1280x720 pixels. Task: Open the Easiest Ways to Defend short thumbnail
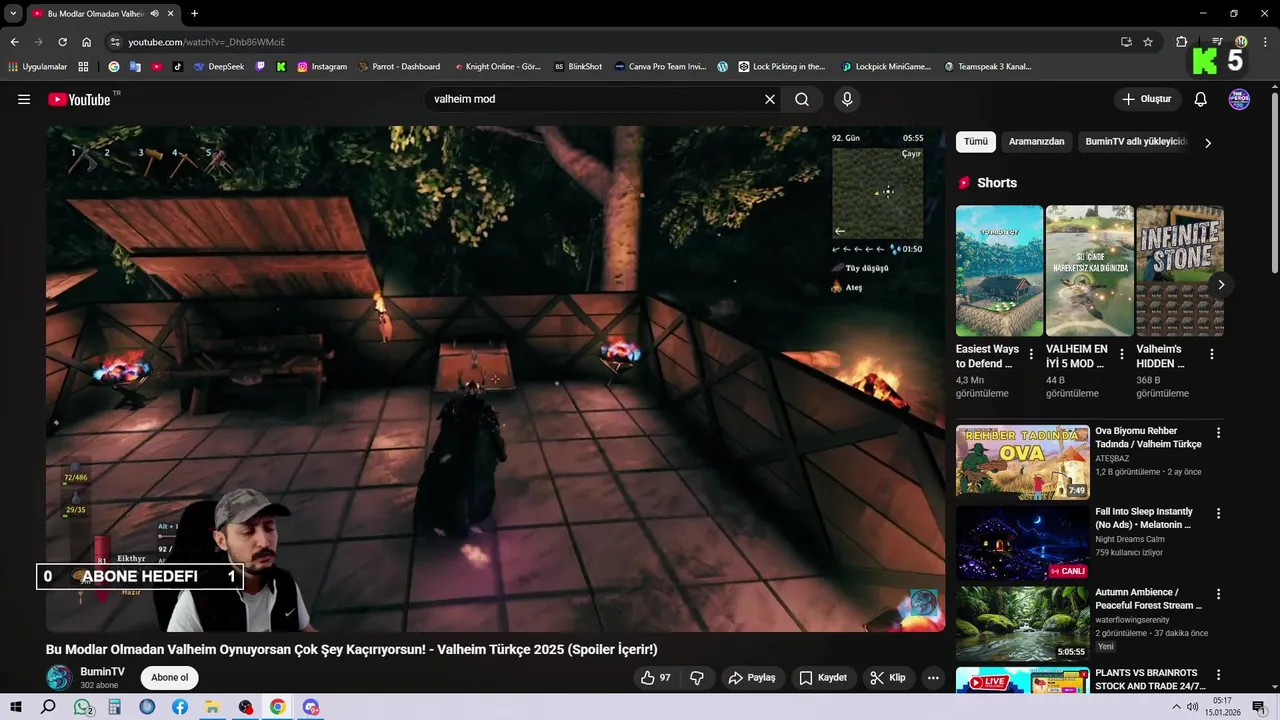[x=999, y=271]
